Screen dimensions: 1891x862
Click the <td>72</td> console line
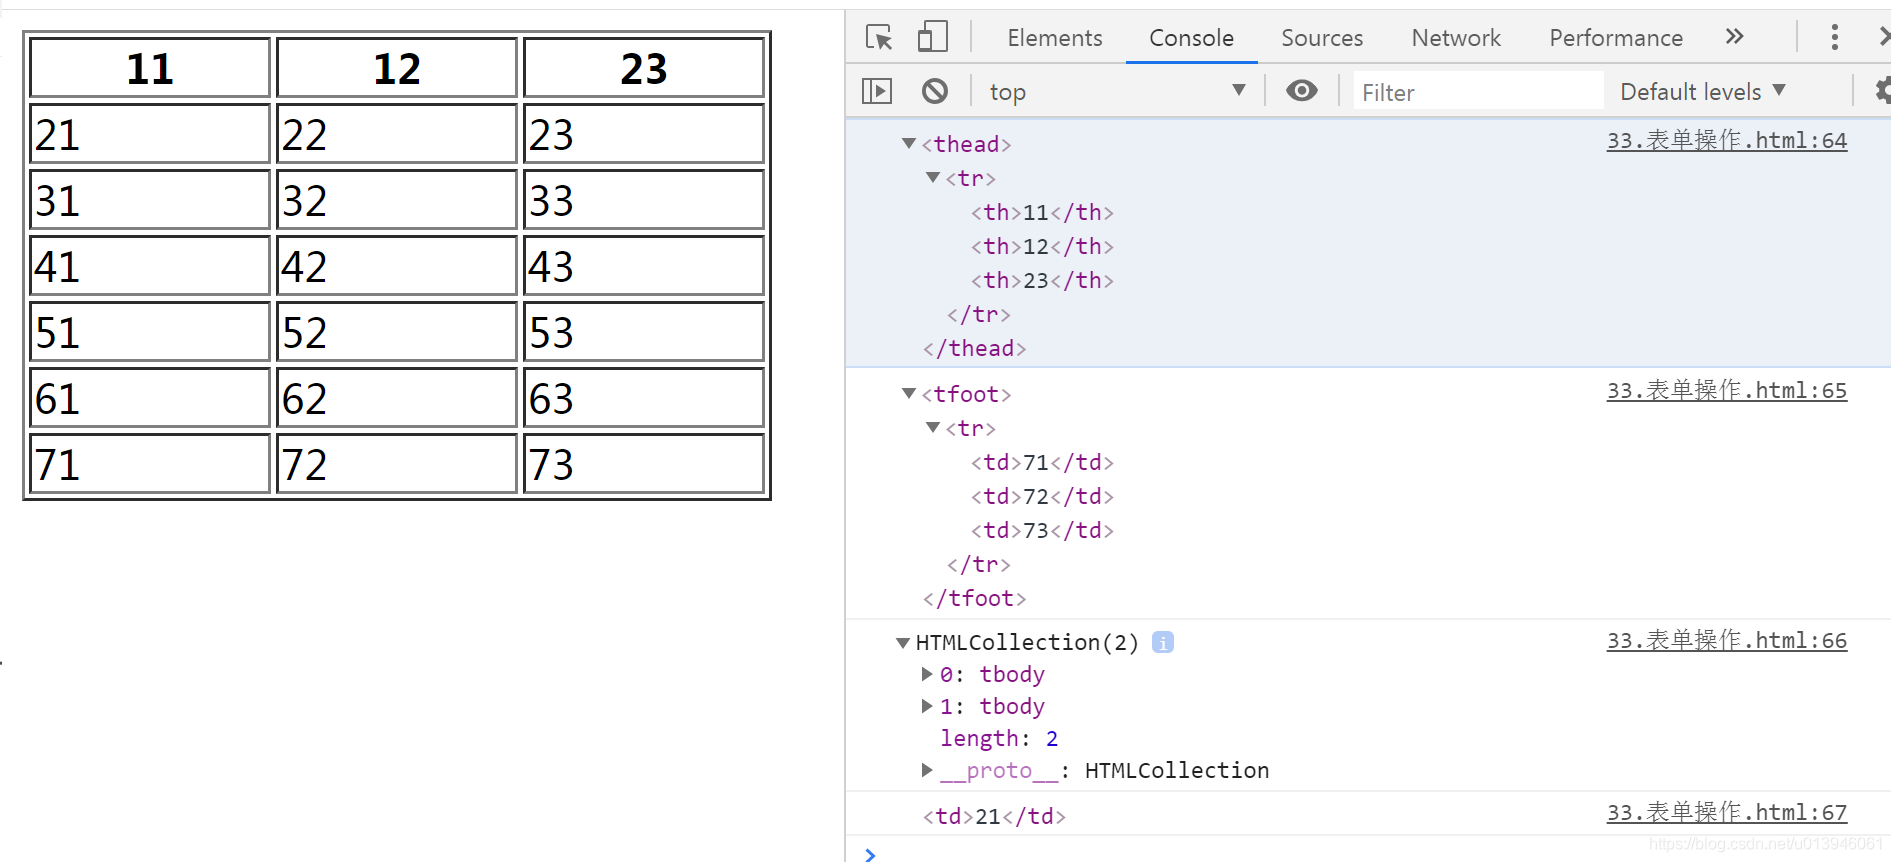pos(1042,496)
